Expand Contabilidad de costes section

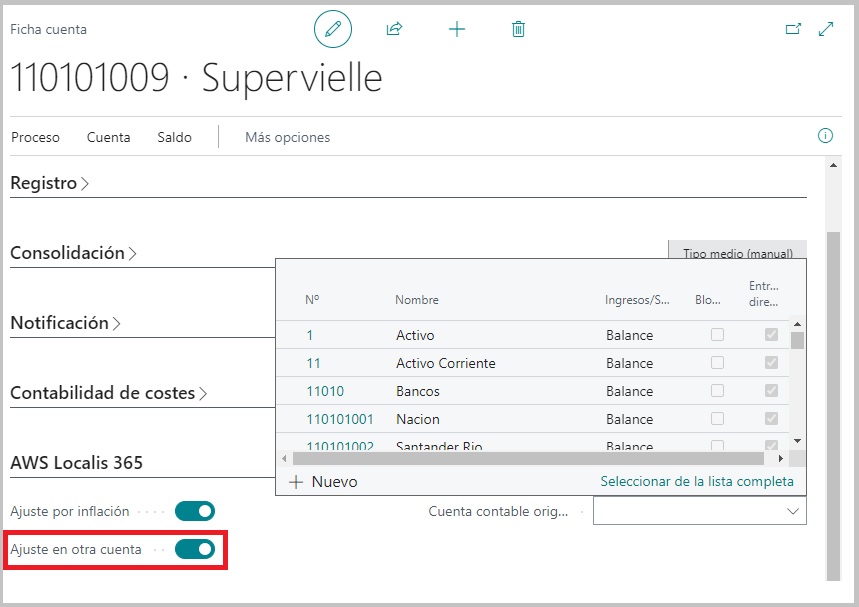pos(108,393)
